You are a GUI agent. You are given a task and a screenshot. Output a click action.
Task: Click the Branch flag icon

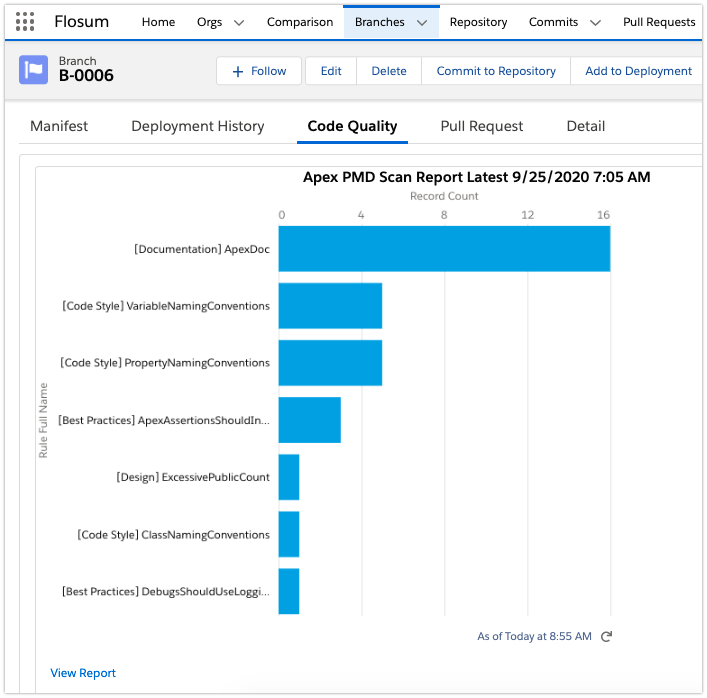pyautogui.click(x=33, y=70)
